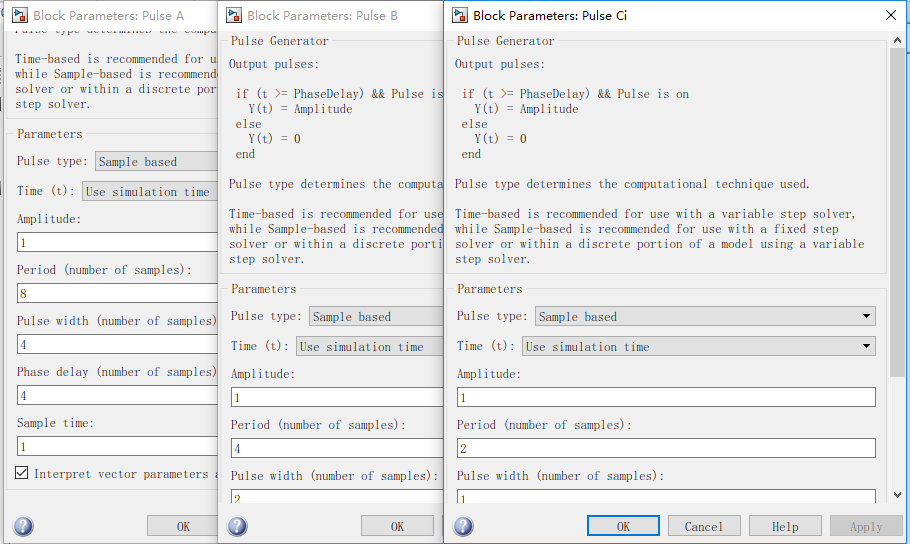
Task: Open help via Pulse B question mark icon
Action: click(x=237, y=527)
